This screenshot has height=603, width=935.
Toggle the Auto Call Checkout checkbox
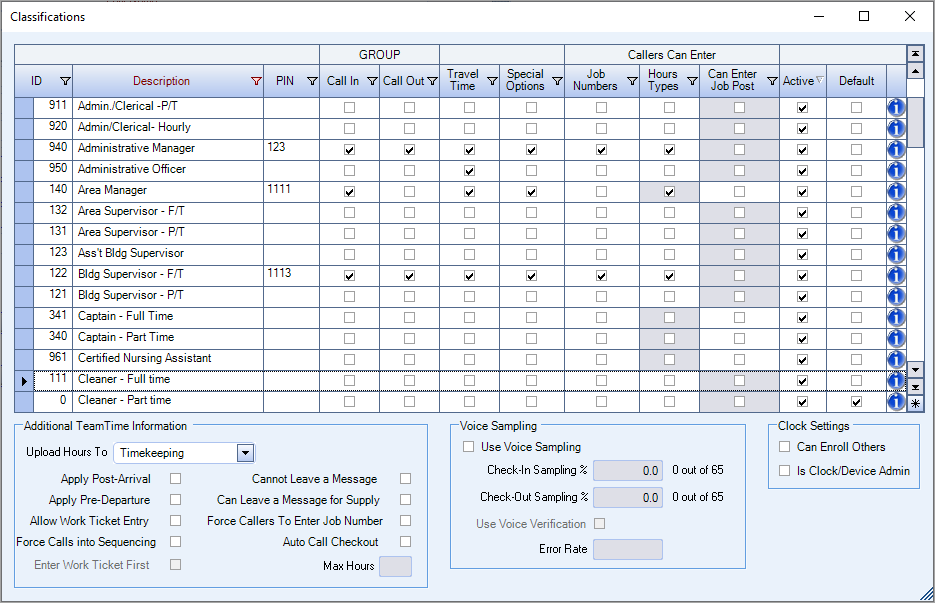click(405, 541)
